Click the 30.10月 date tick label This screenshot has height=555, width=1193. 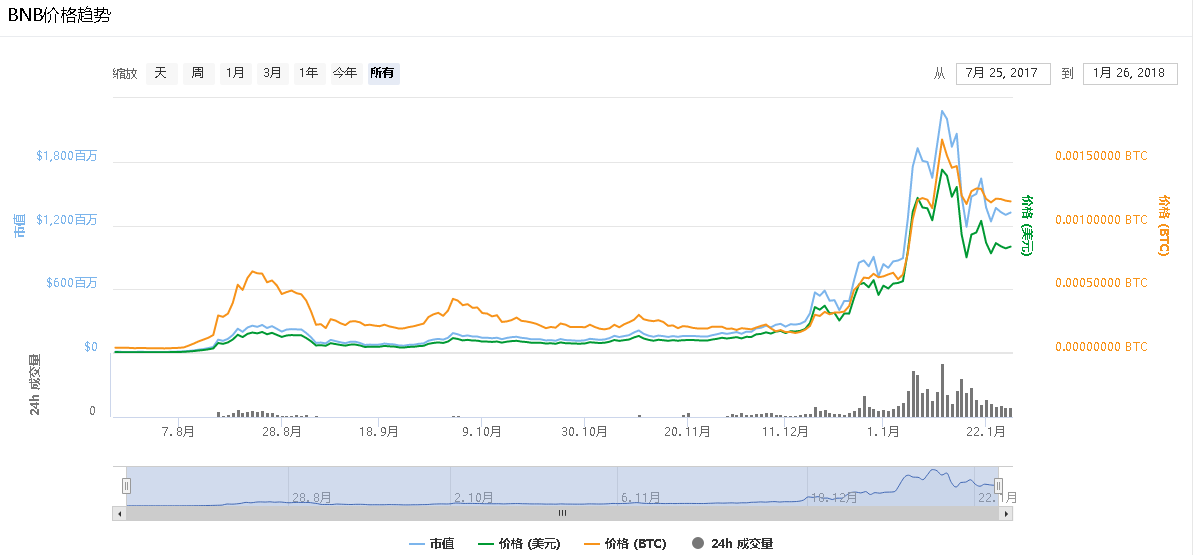pos(584,431)
